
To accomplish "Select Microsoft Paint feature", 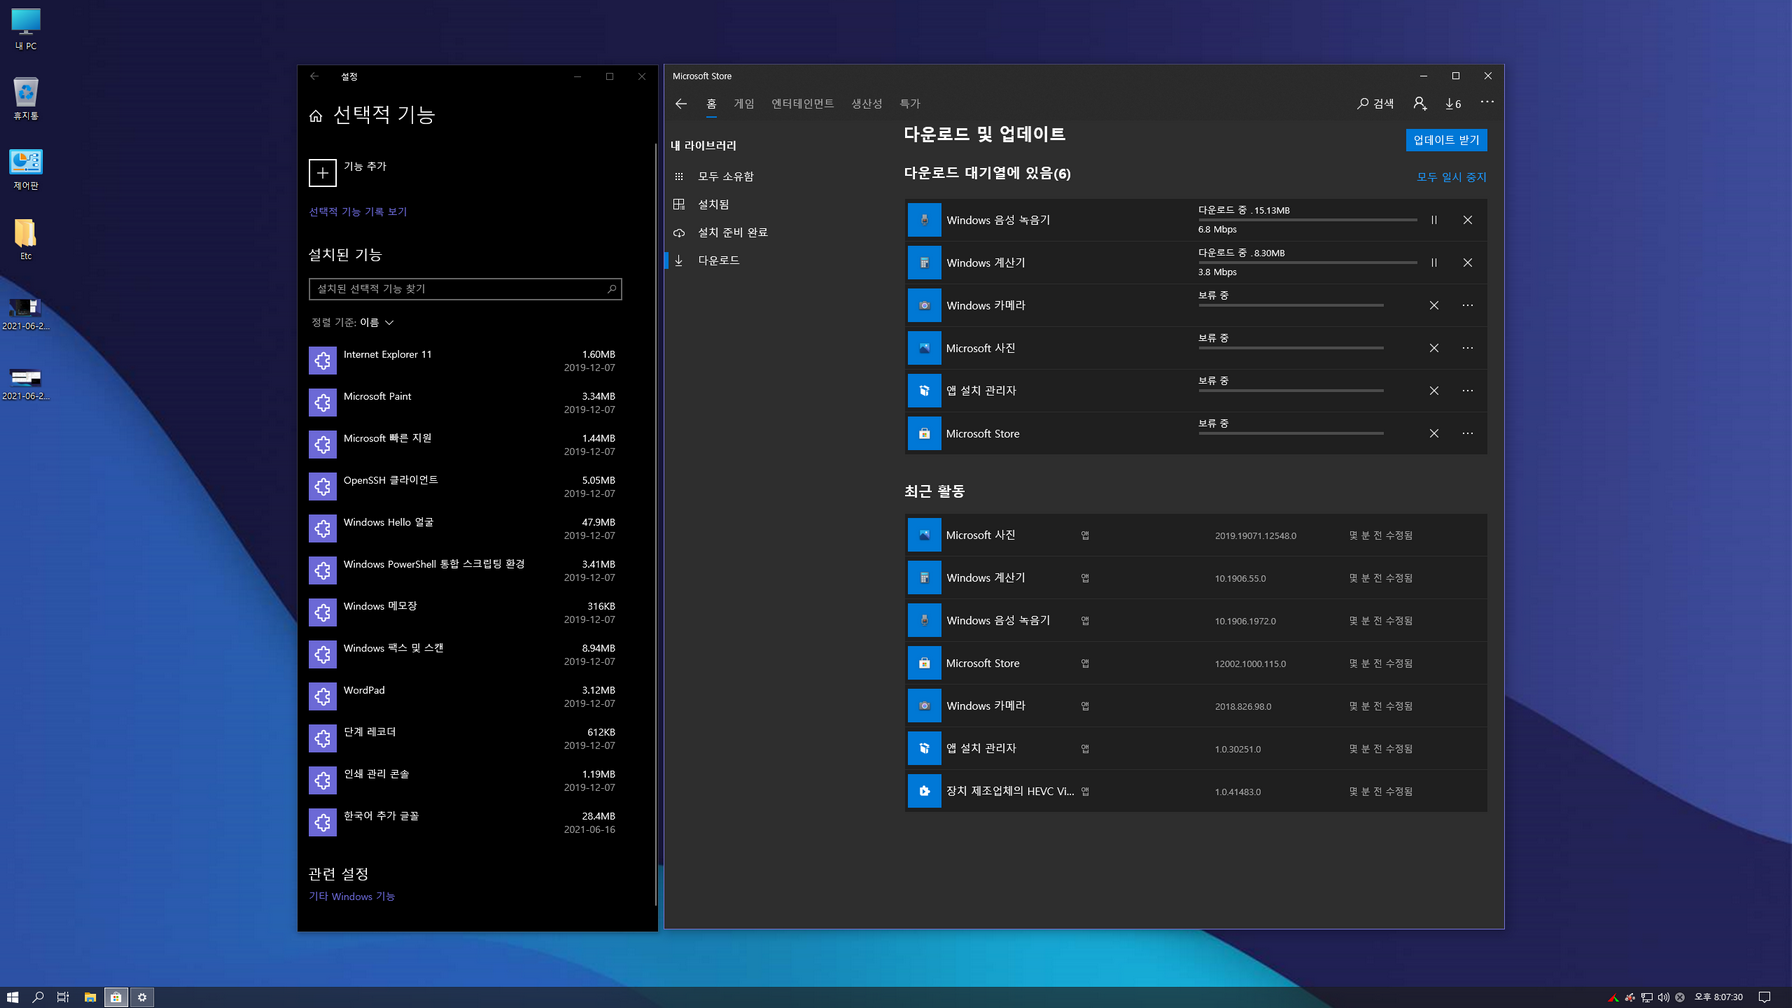I will 465,402.
